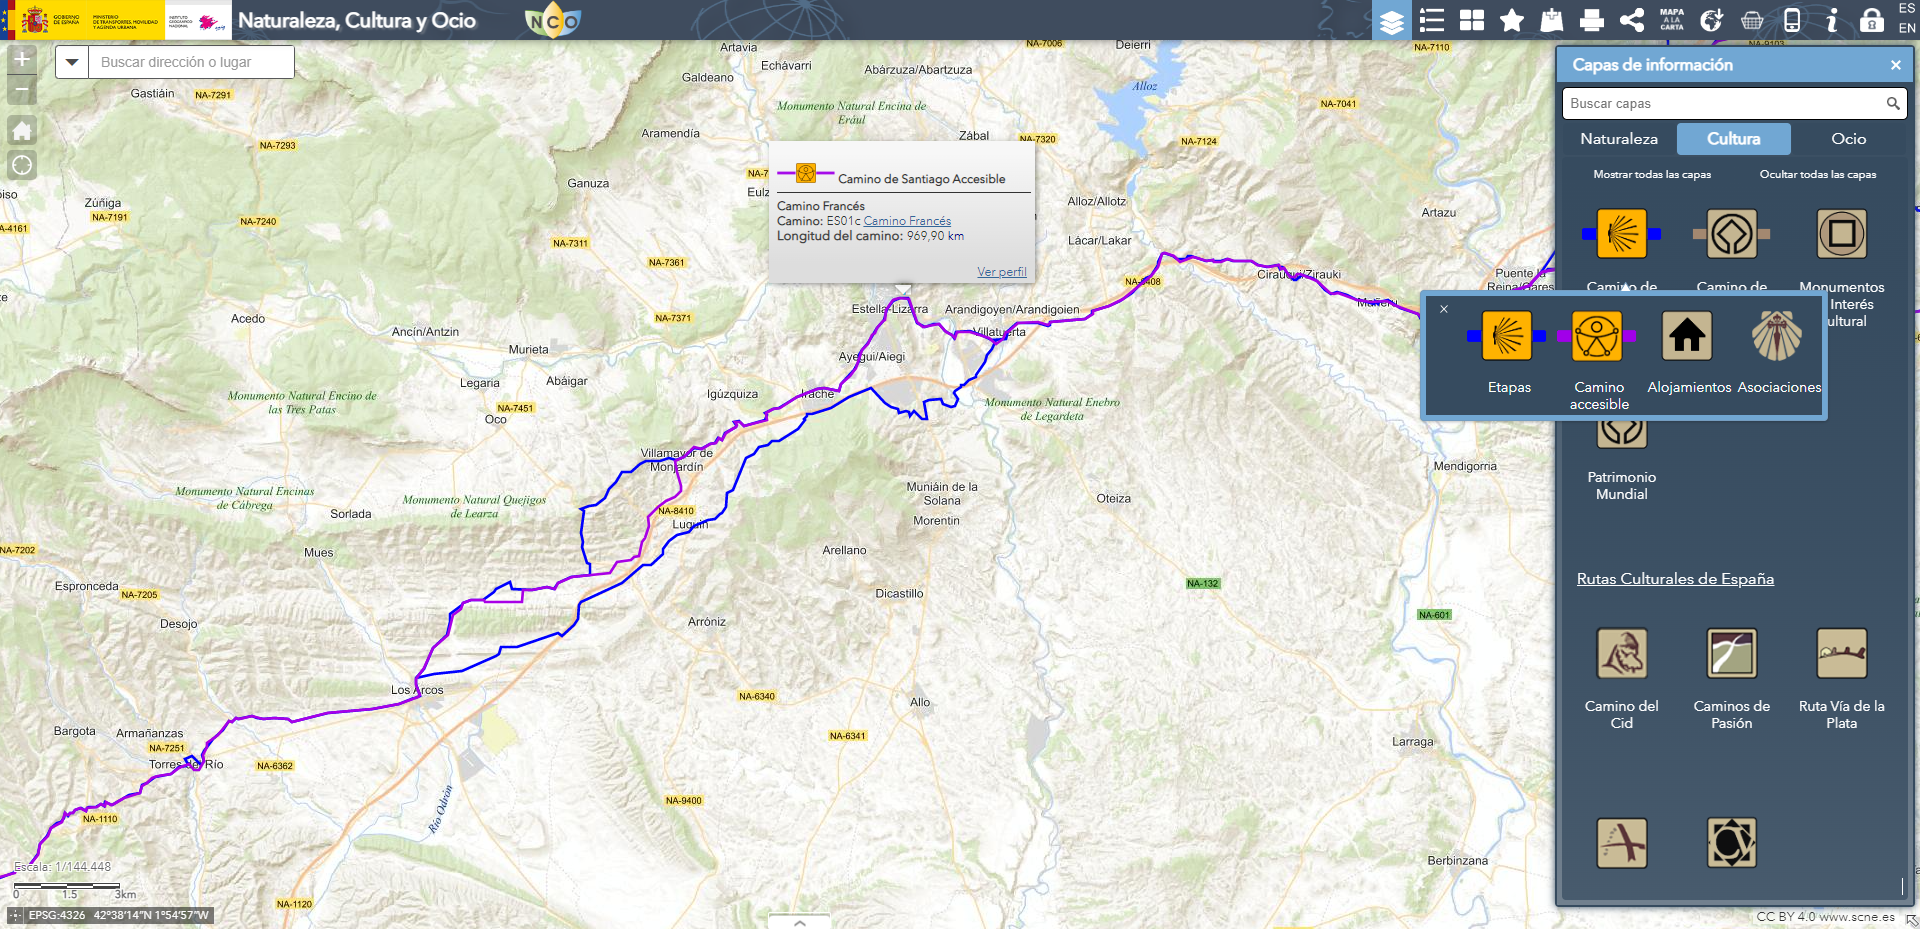This screenshot has height=929, width=1920.
Task: Switch to the Ocio tab
Action: tap(1848, 139)
